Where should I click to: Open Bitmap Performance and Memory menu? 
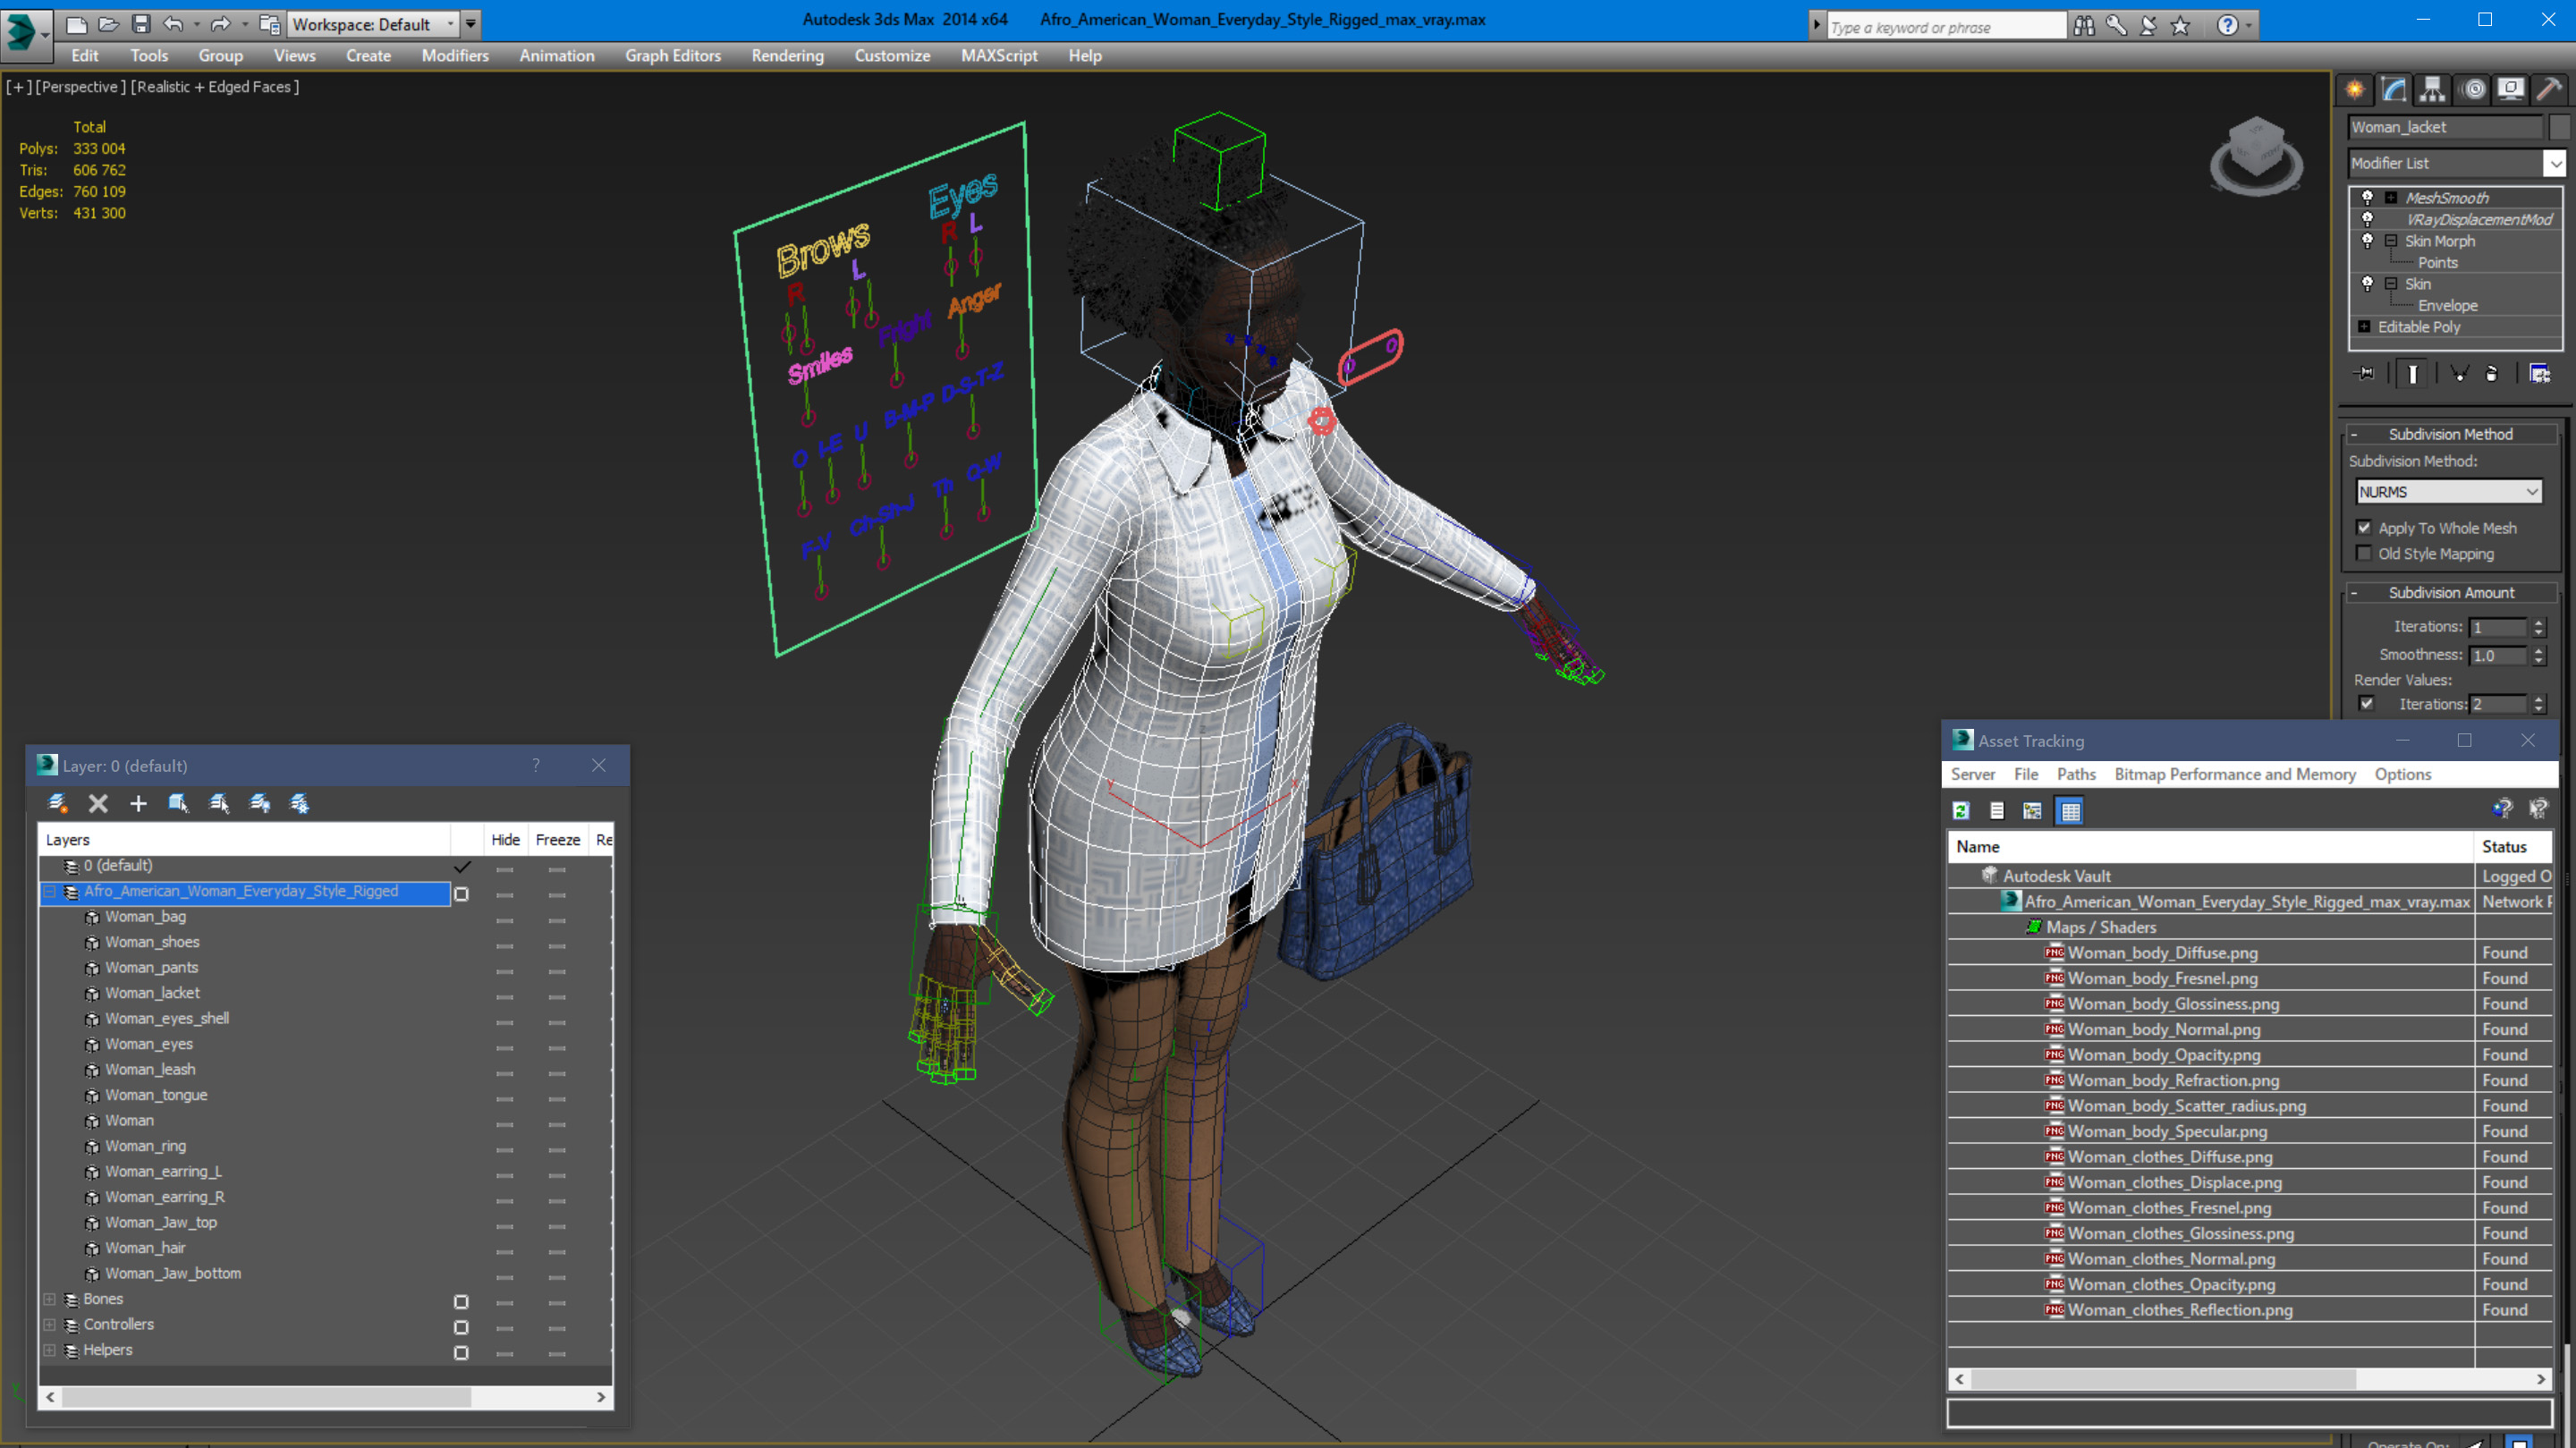pos(2235,774)
